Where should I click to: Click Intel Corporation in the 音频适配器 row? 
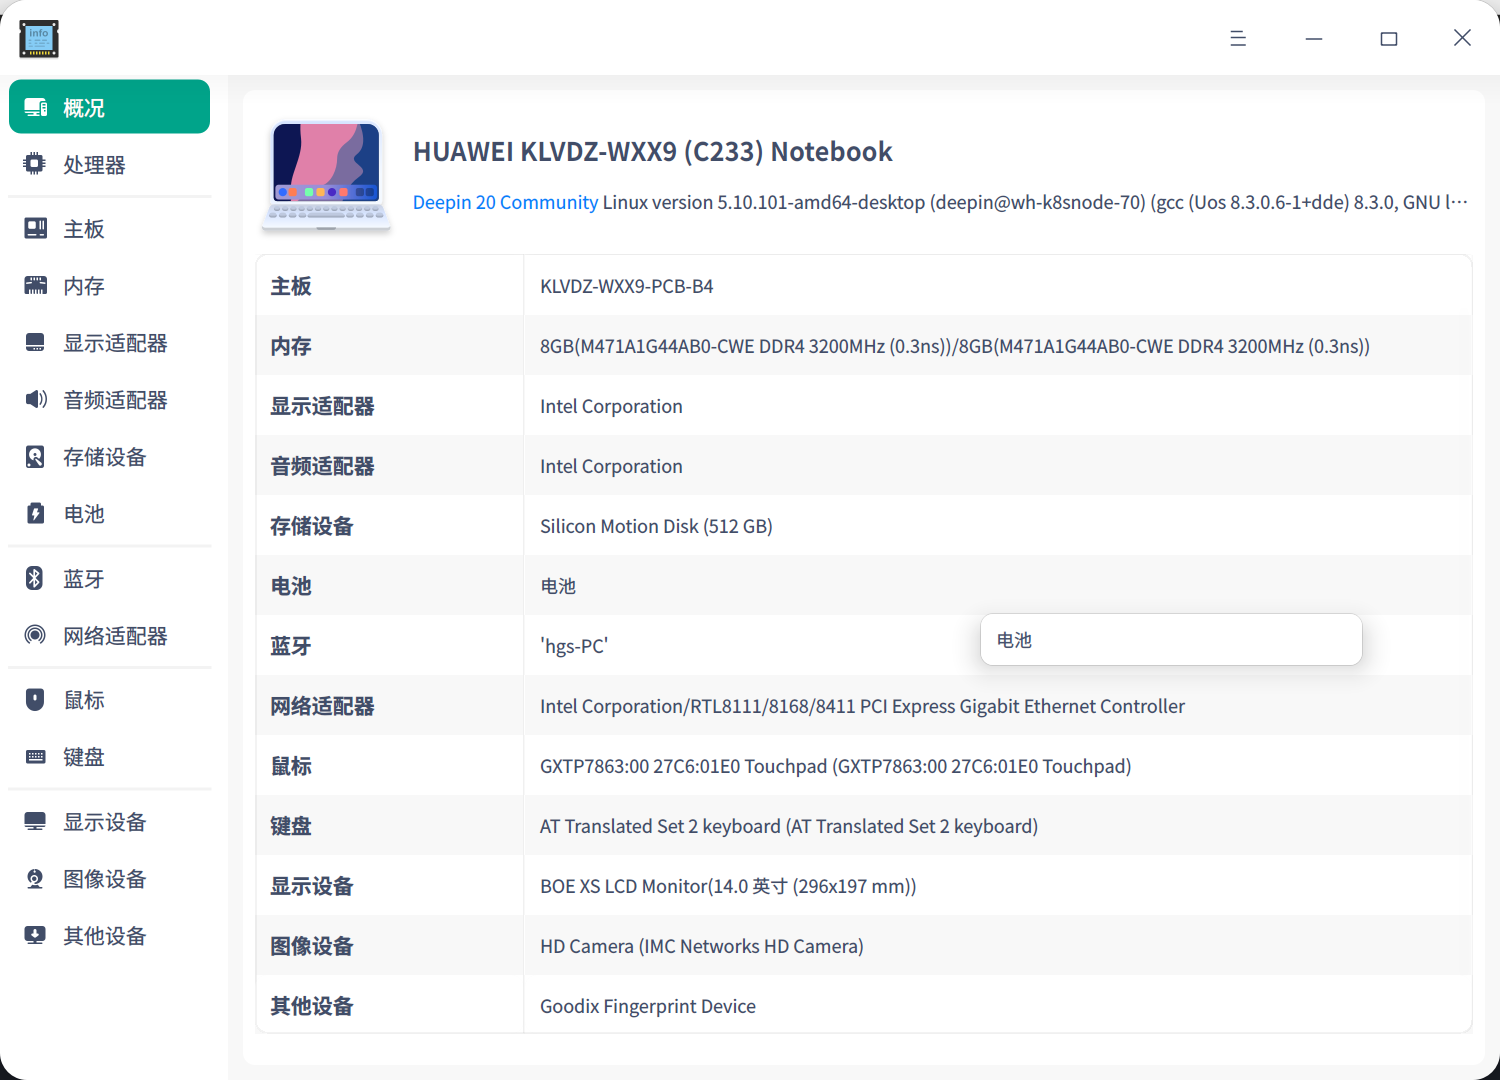(x=611, y=466)
